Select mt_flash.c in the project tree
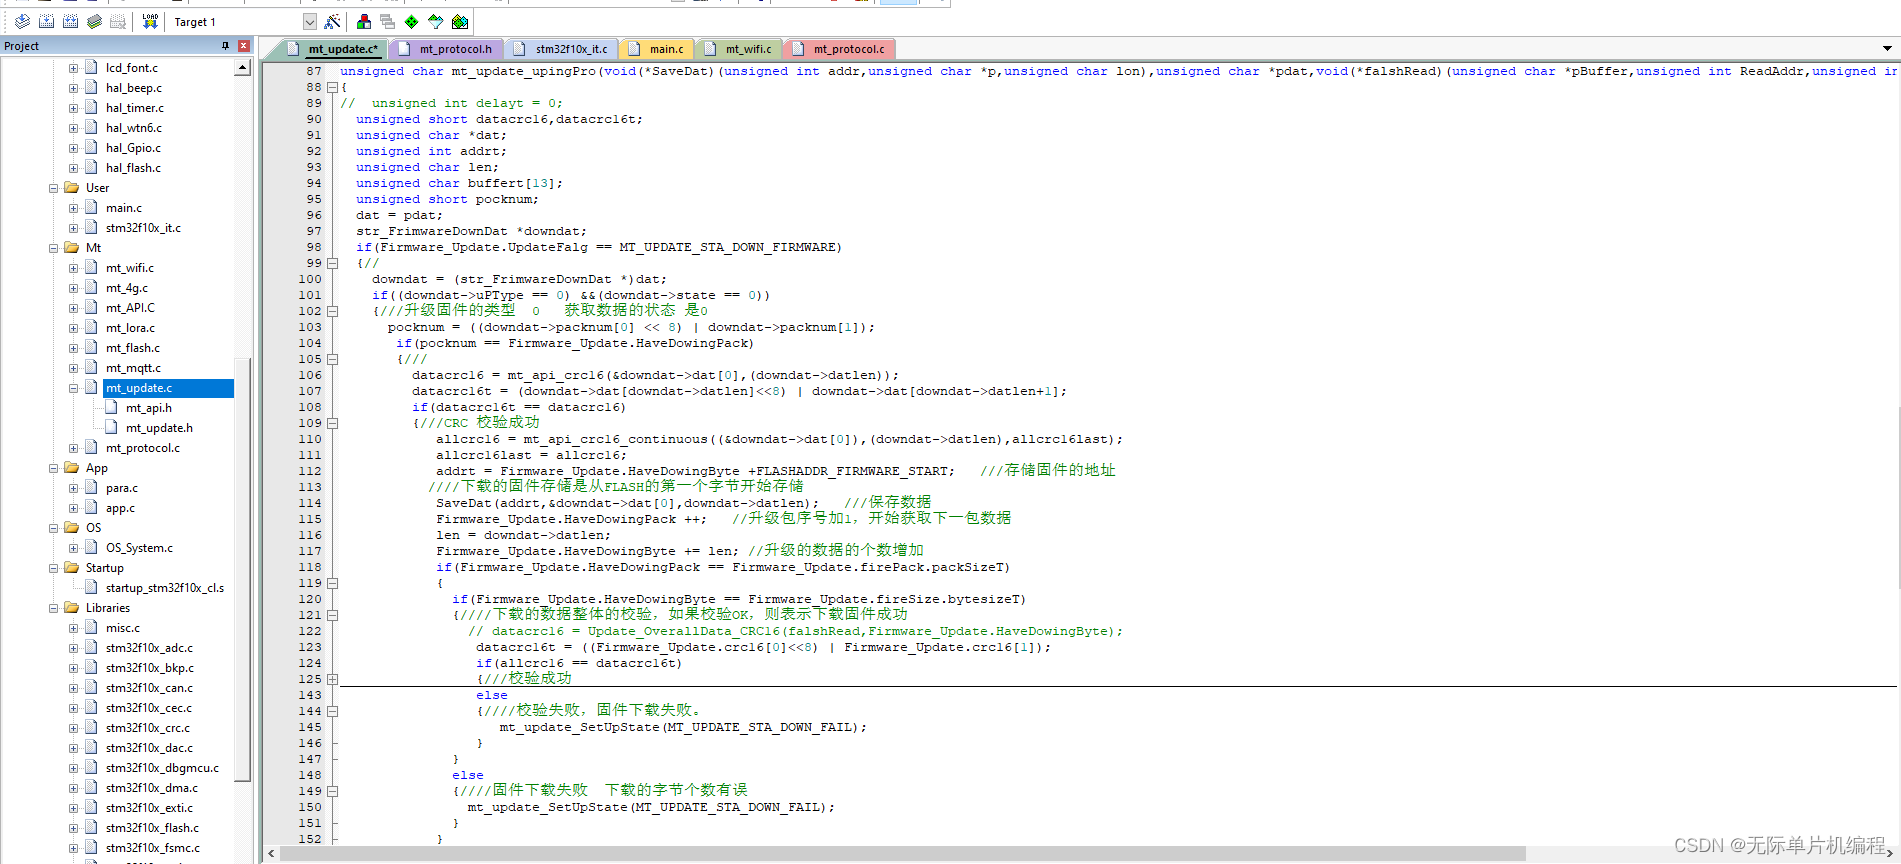The height and width of the screenshot is (864, 1901). point(133,348)
